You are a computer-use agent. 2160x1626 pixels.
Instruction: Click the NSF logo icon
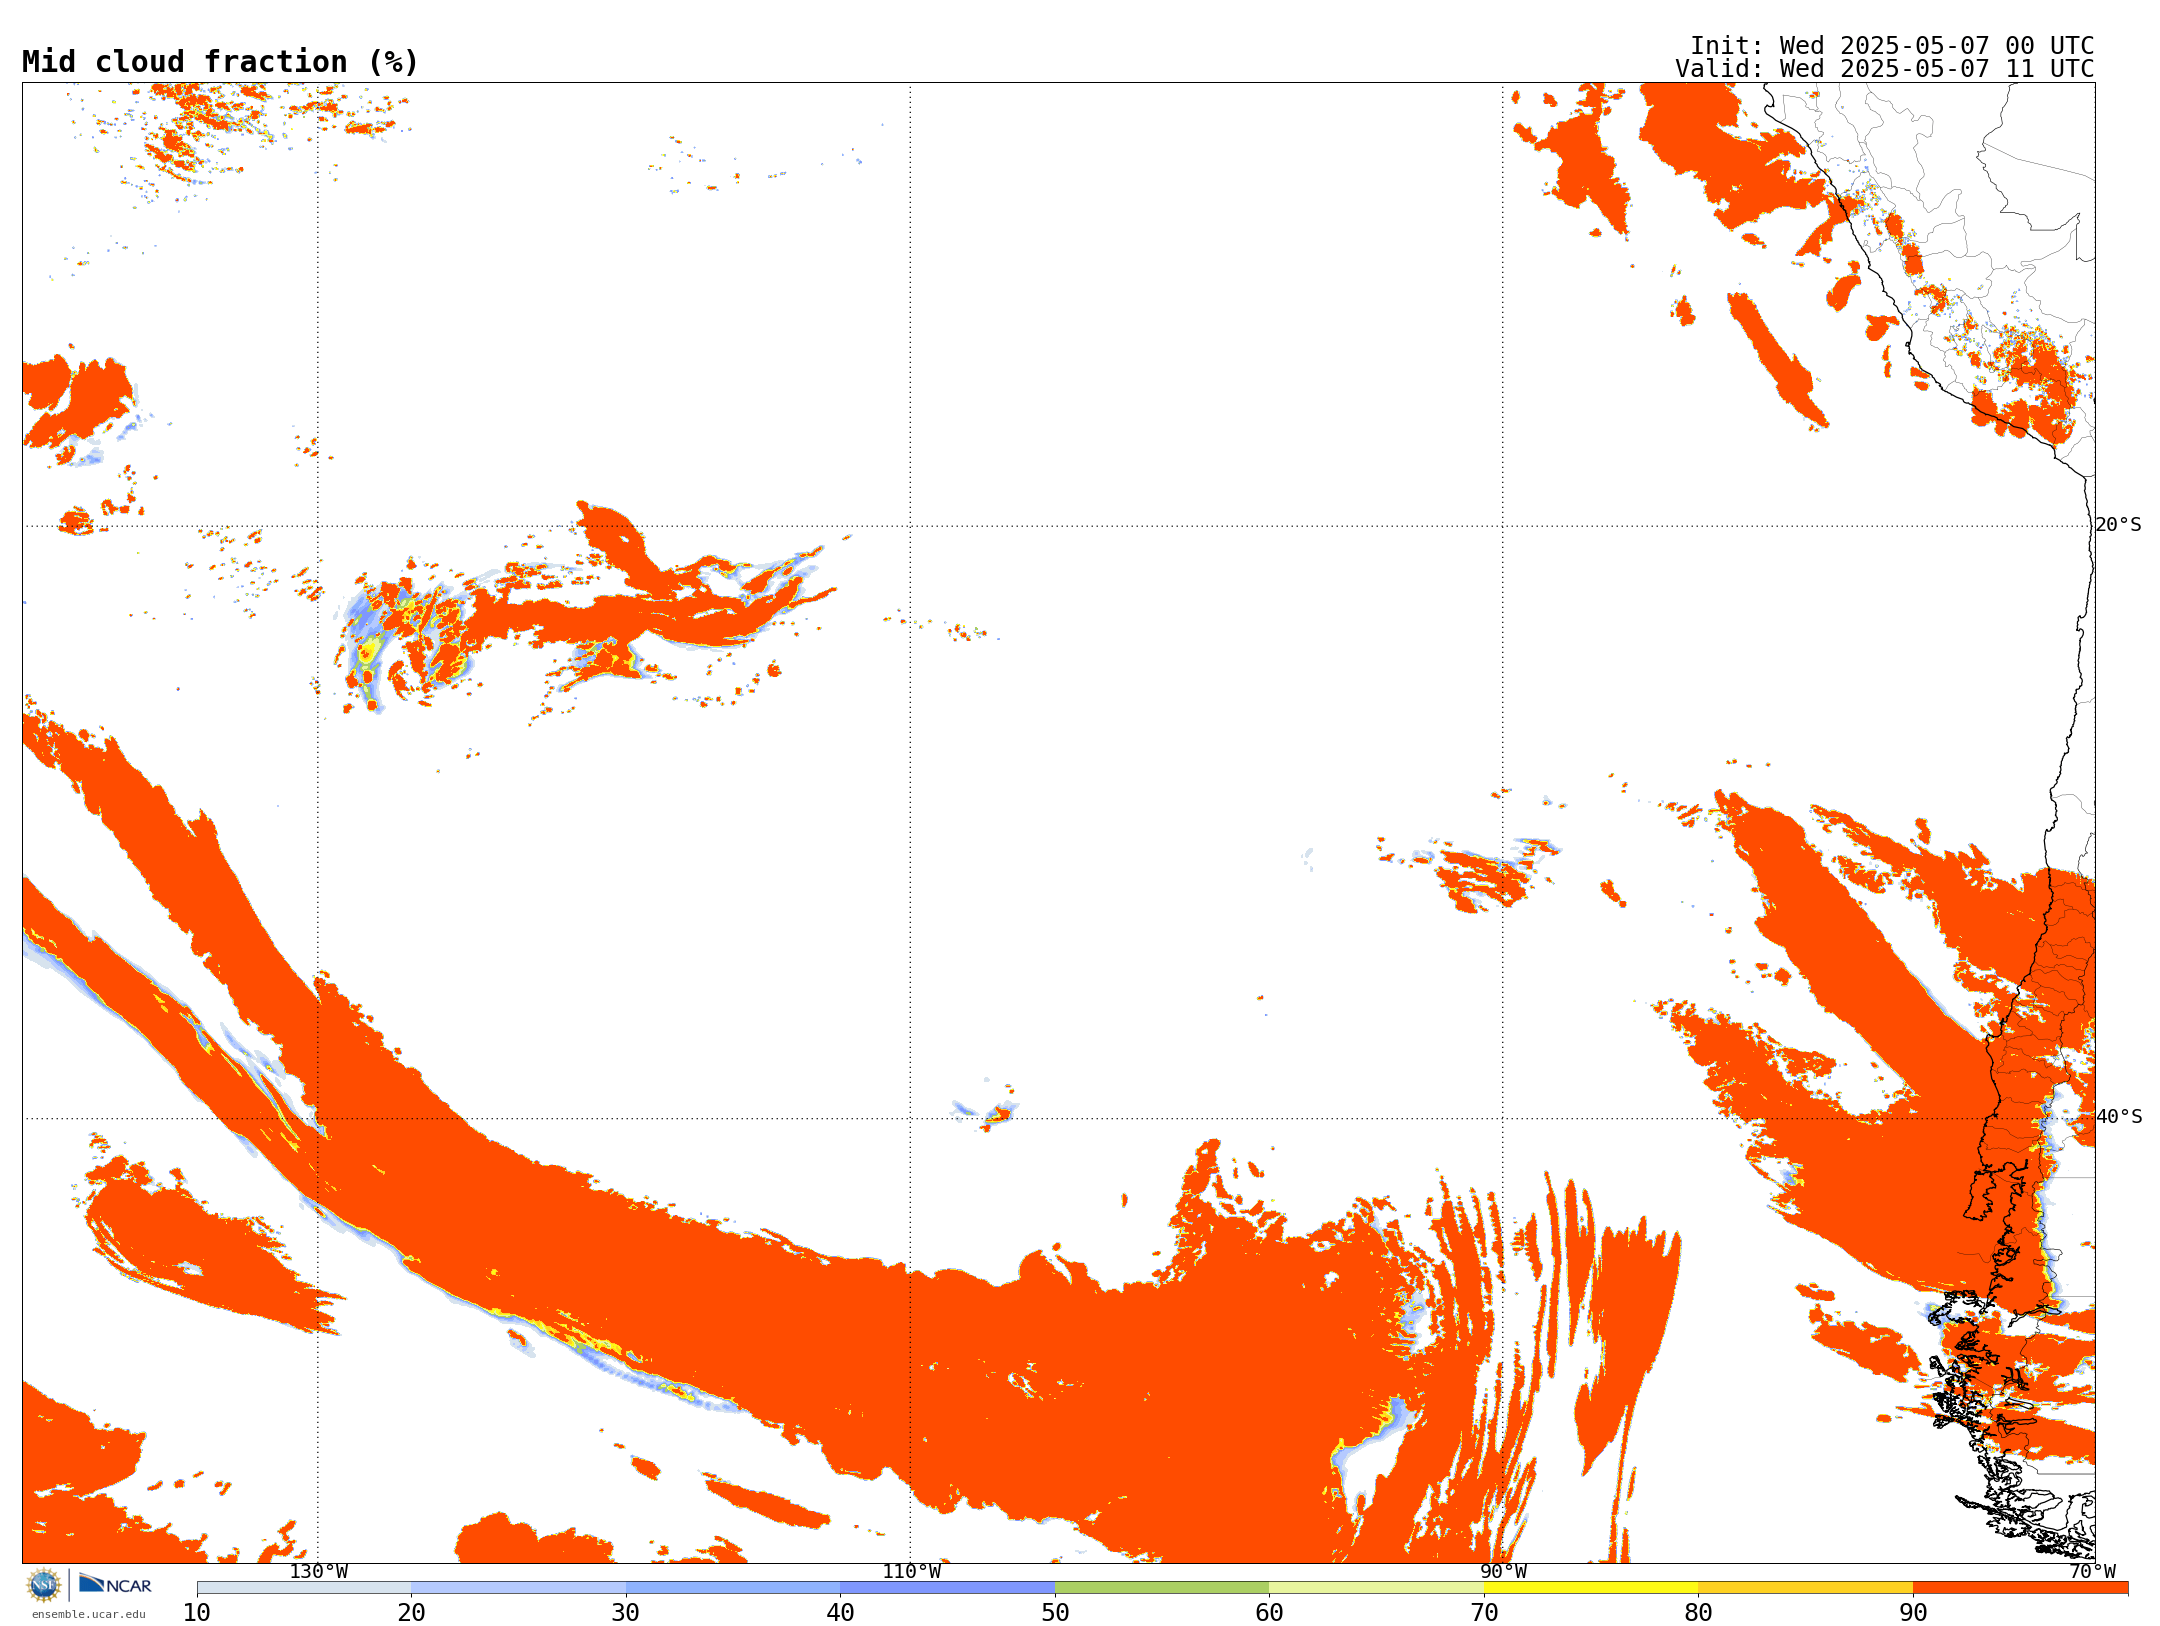click(43, 1585)
